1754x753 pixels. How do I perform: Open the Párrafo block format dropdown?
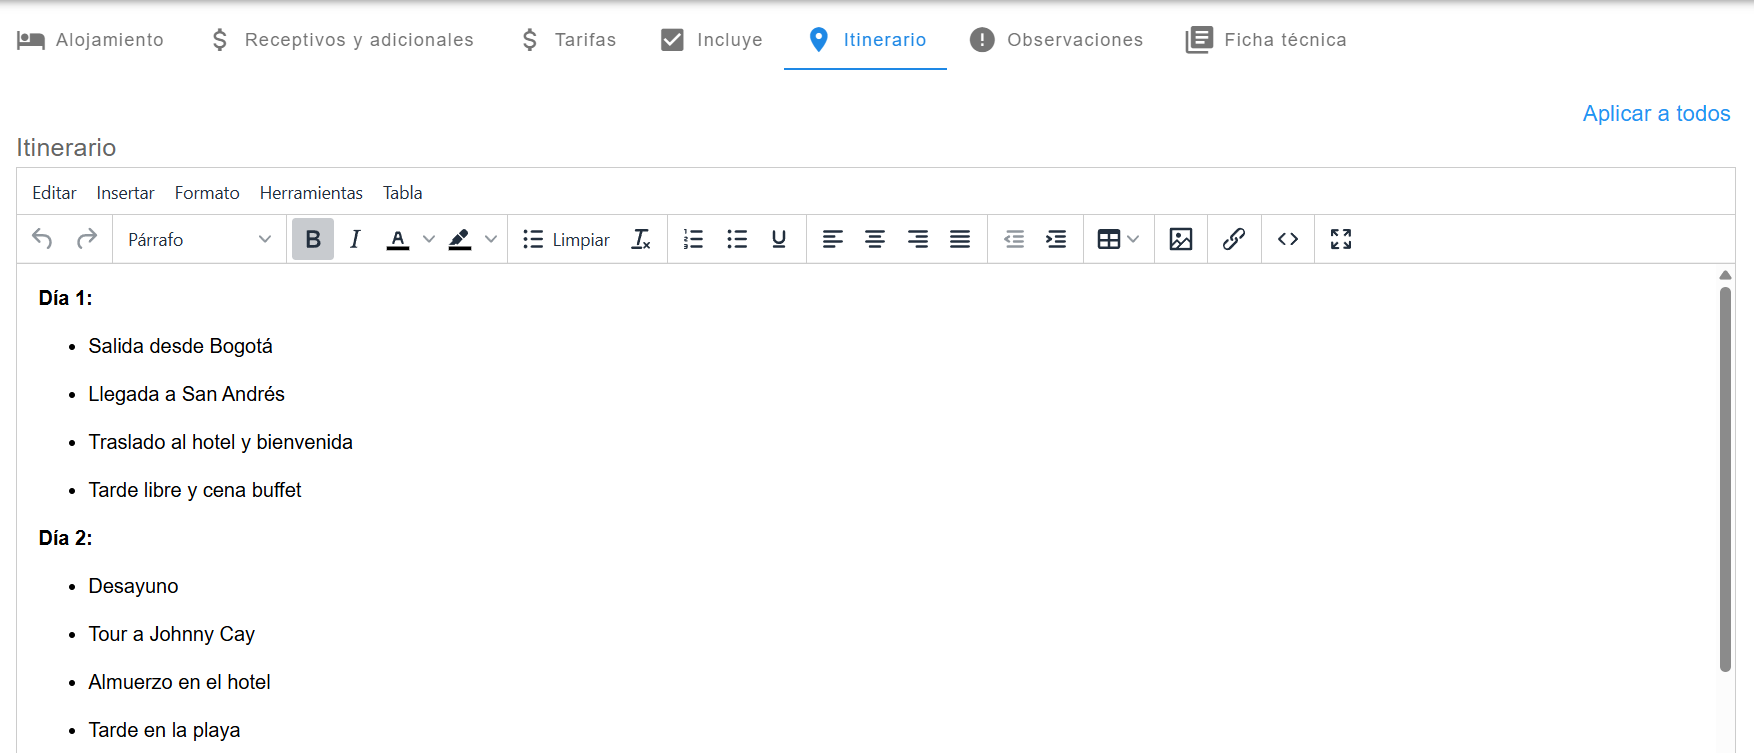(199, 239)
